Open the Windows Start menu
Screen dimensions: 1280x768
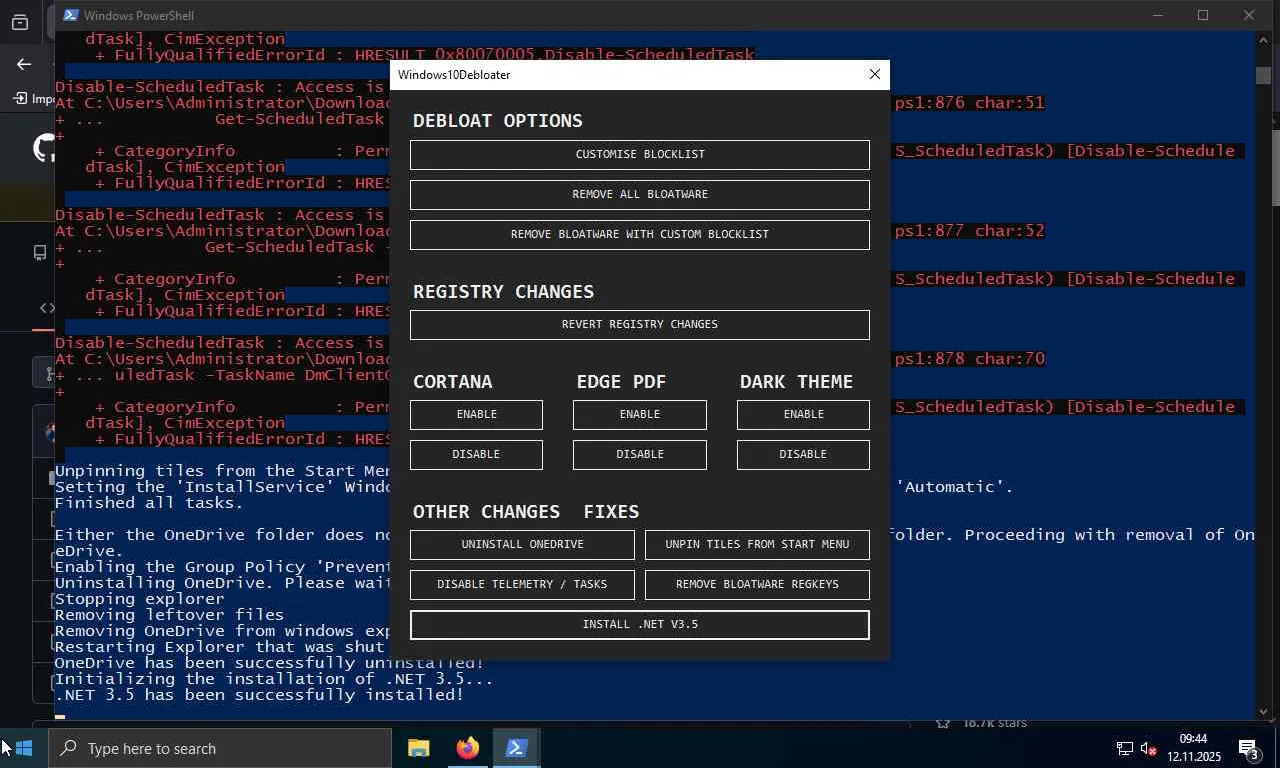24,748
